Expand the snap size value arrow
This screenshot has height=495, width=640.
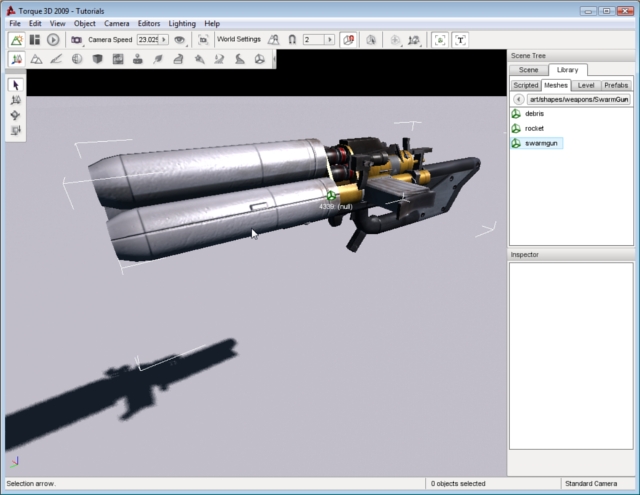click(330, 40)
